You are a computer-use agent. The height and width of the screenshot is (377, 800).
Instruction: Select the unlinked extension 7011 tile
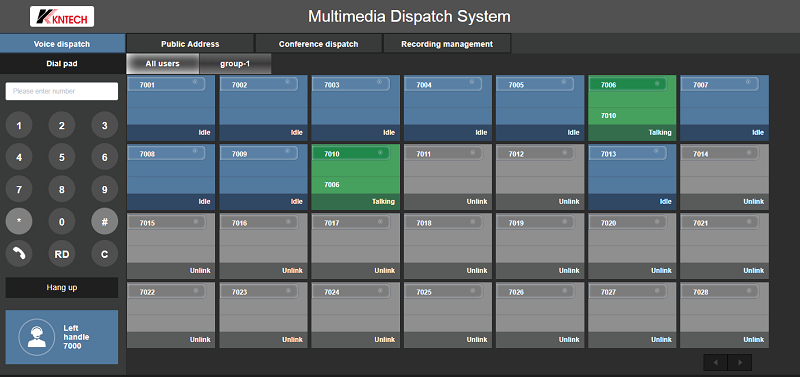[x=448, y=177]
